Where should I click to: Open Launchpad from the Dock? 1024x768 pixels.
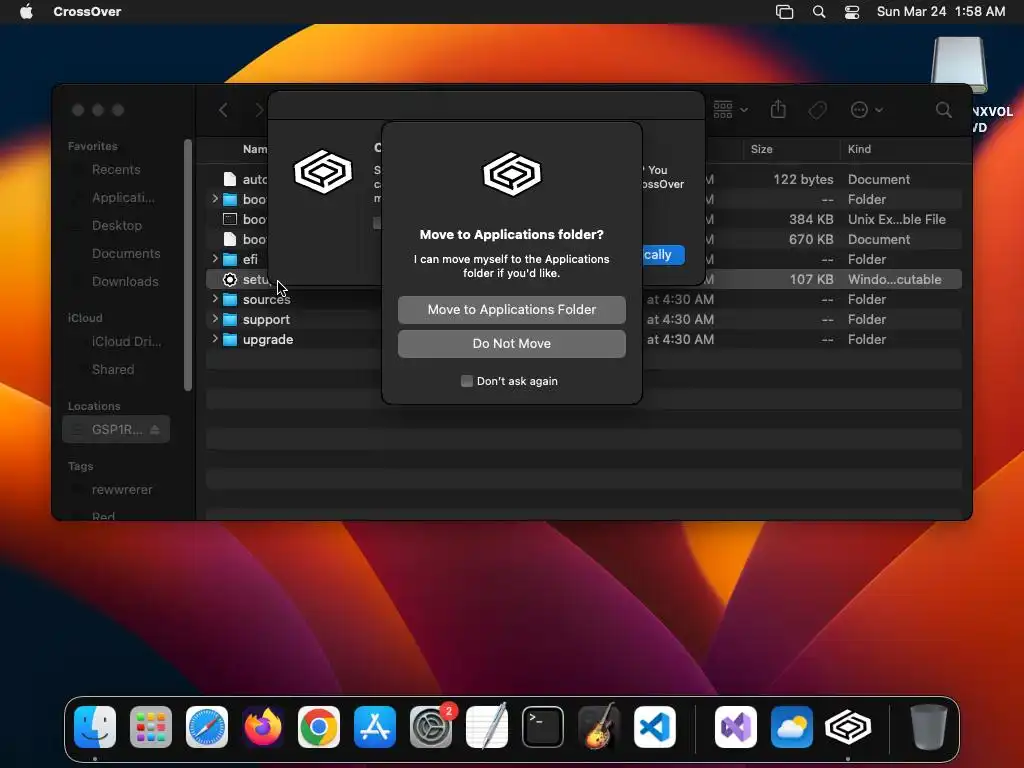[151, 727]
